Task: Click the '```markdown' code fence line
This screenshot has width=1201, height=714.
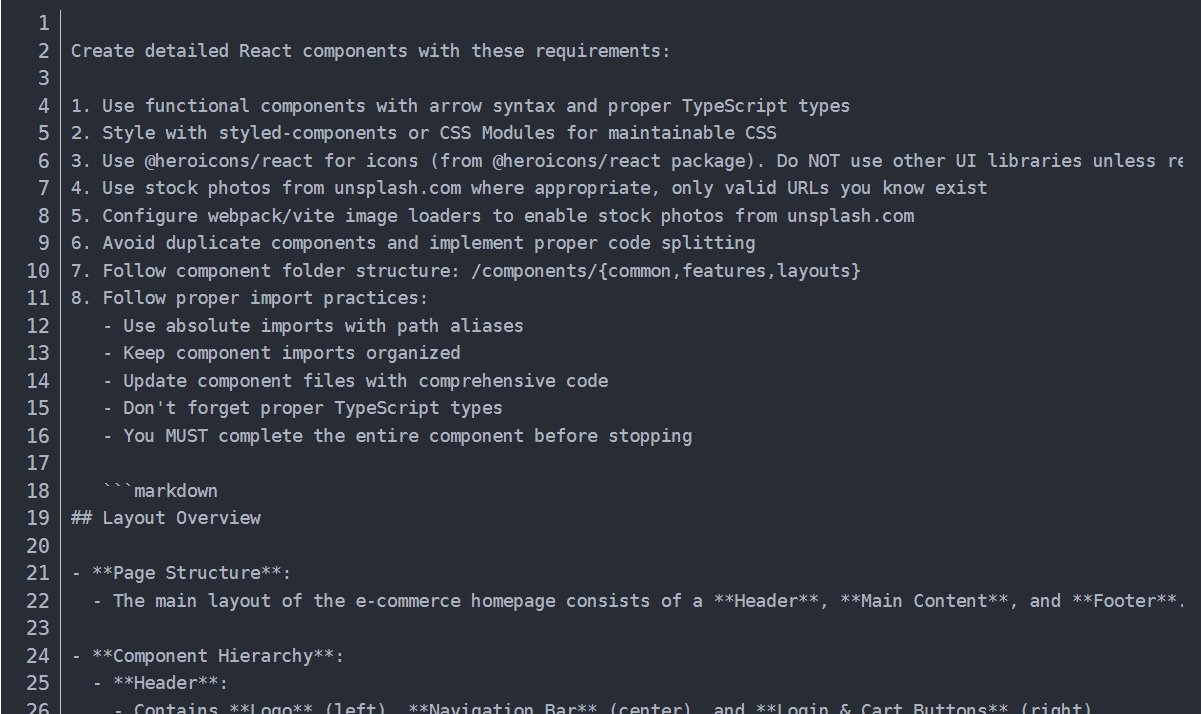Action: [x=160, y=491]
